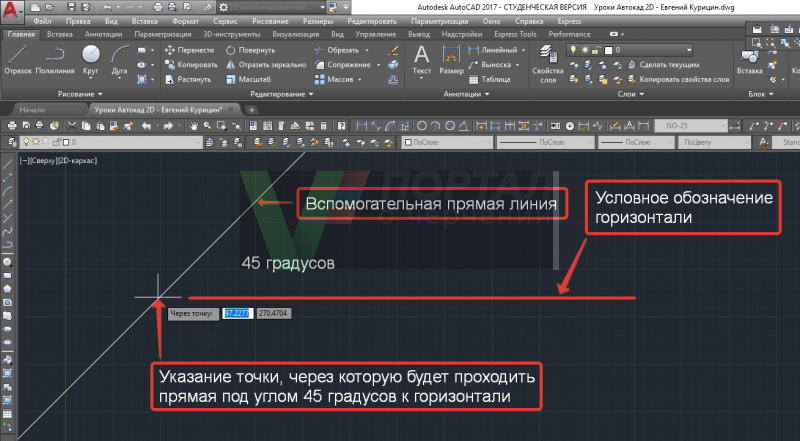The height and width of the screenshot is (441, 800).
Task: Click Копировать copy command
Action: pos(191,65)
